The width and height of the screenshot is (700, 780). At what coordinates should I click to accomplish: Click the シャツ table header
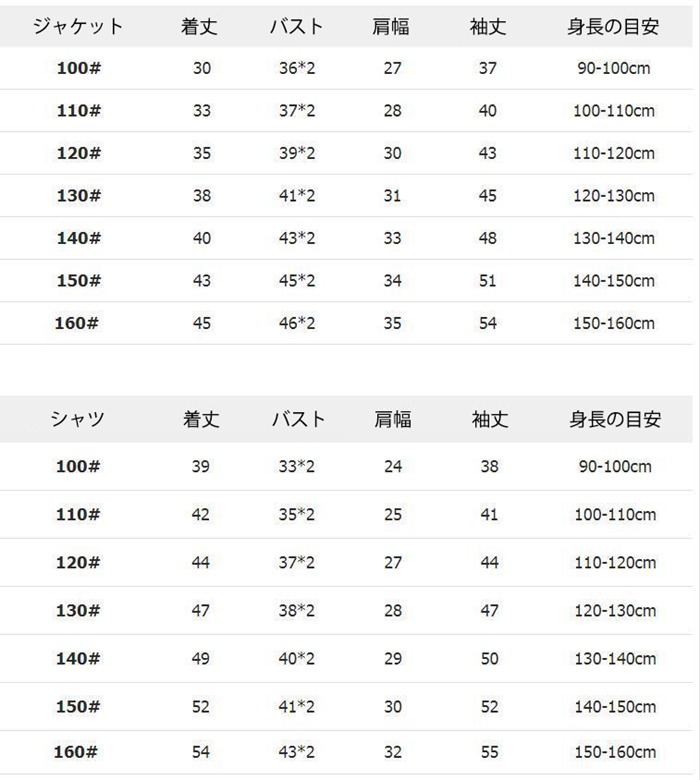point(78,420)
